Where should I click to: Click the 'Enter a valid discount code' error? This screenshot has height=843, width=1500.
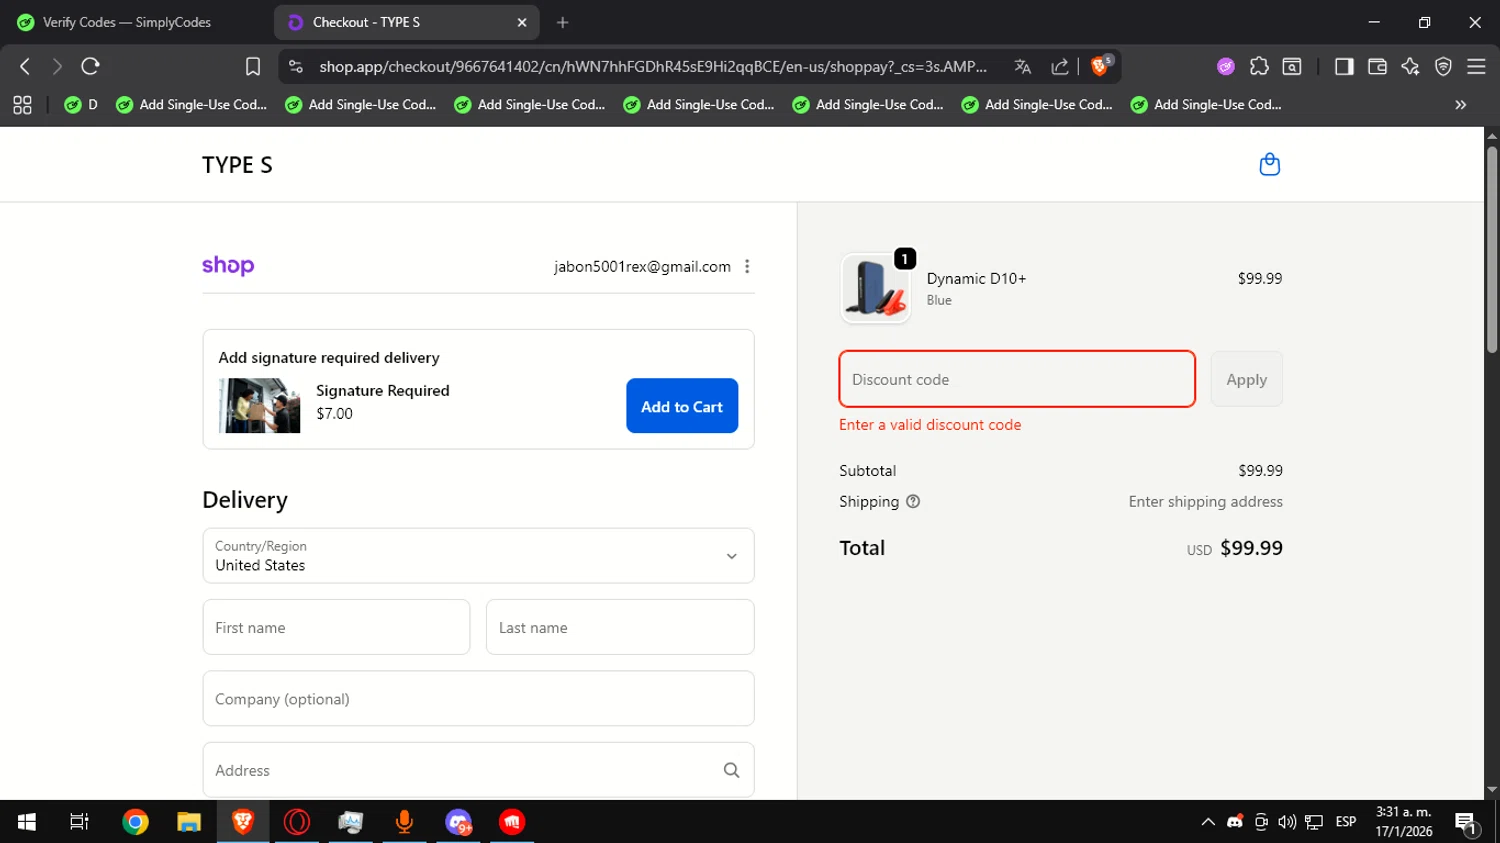(930, 425)
